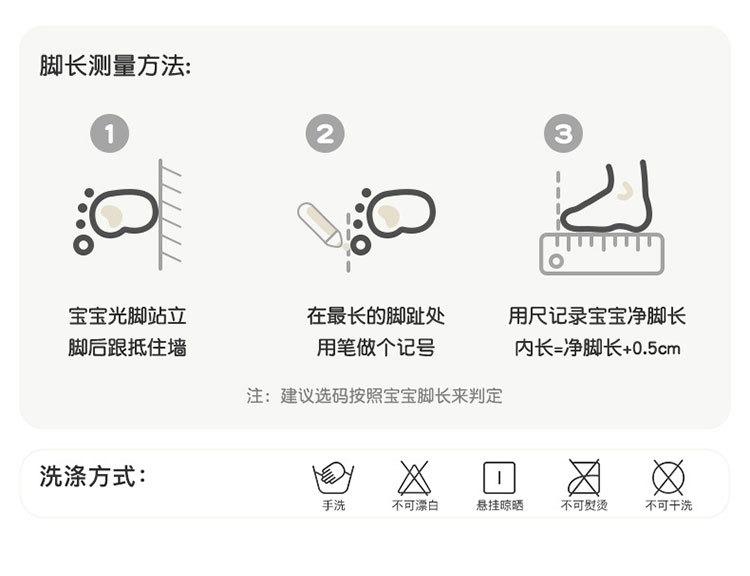Click the 内长=净脚长+0.5cm formula text
This screenshot has height=576, width=750.
coord(597,348)
